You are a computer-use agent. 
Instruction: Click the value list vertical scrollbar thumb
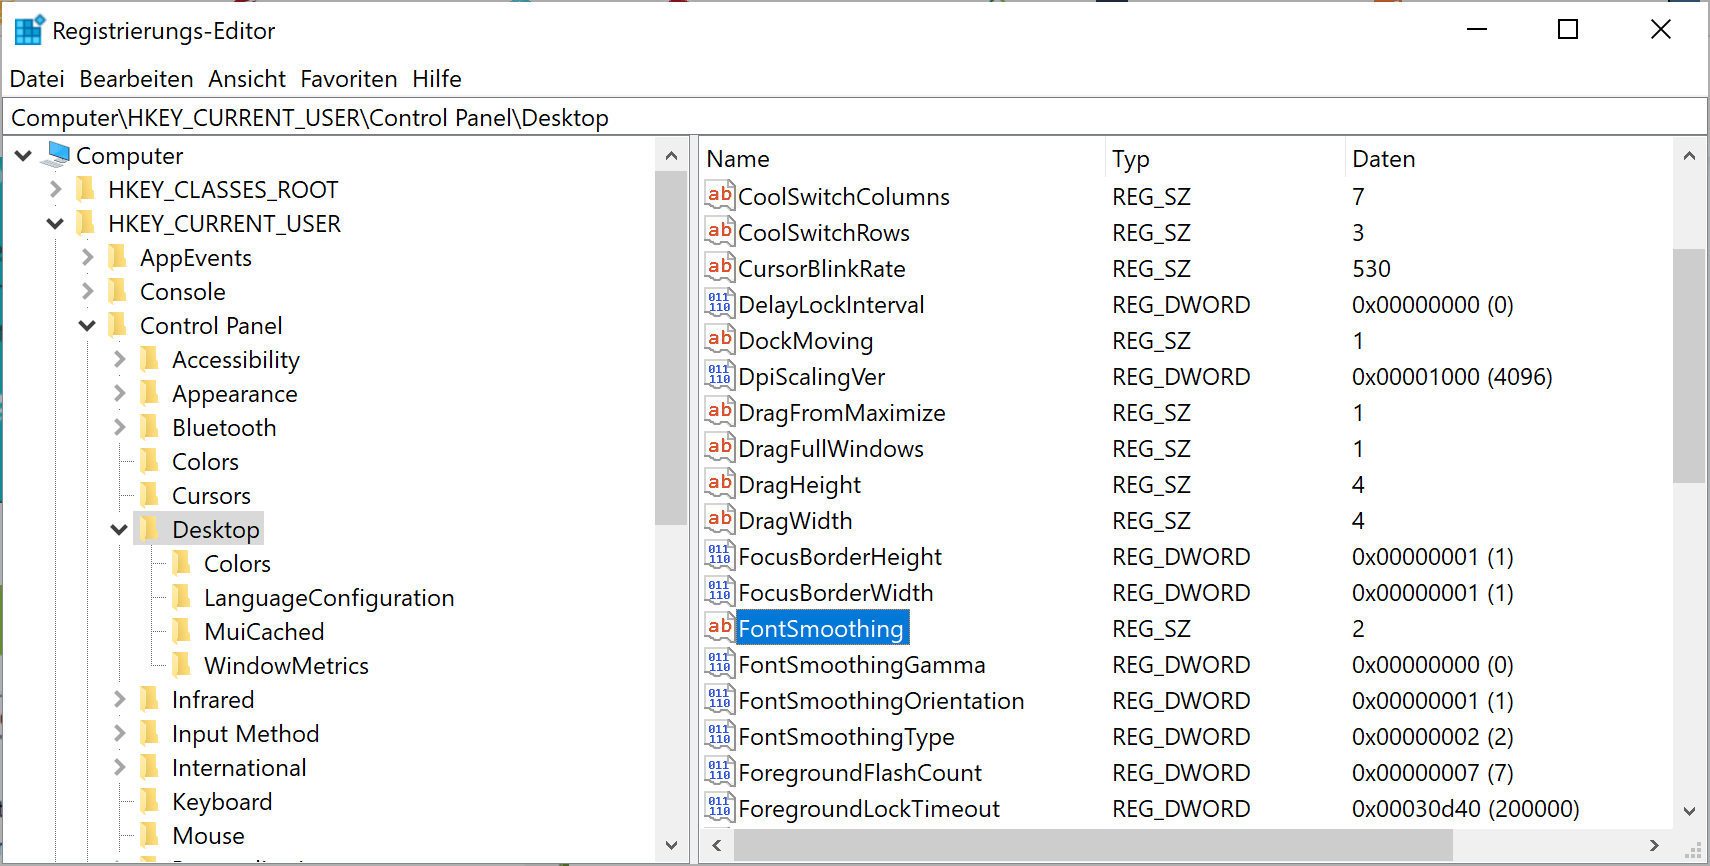click(x=1689, y=366)
